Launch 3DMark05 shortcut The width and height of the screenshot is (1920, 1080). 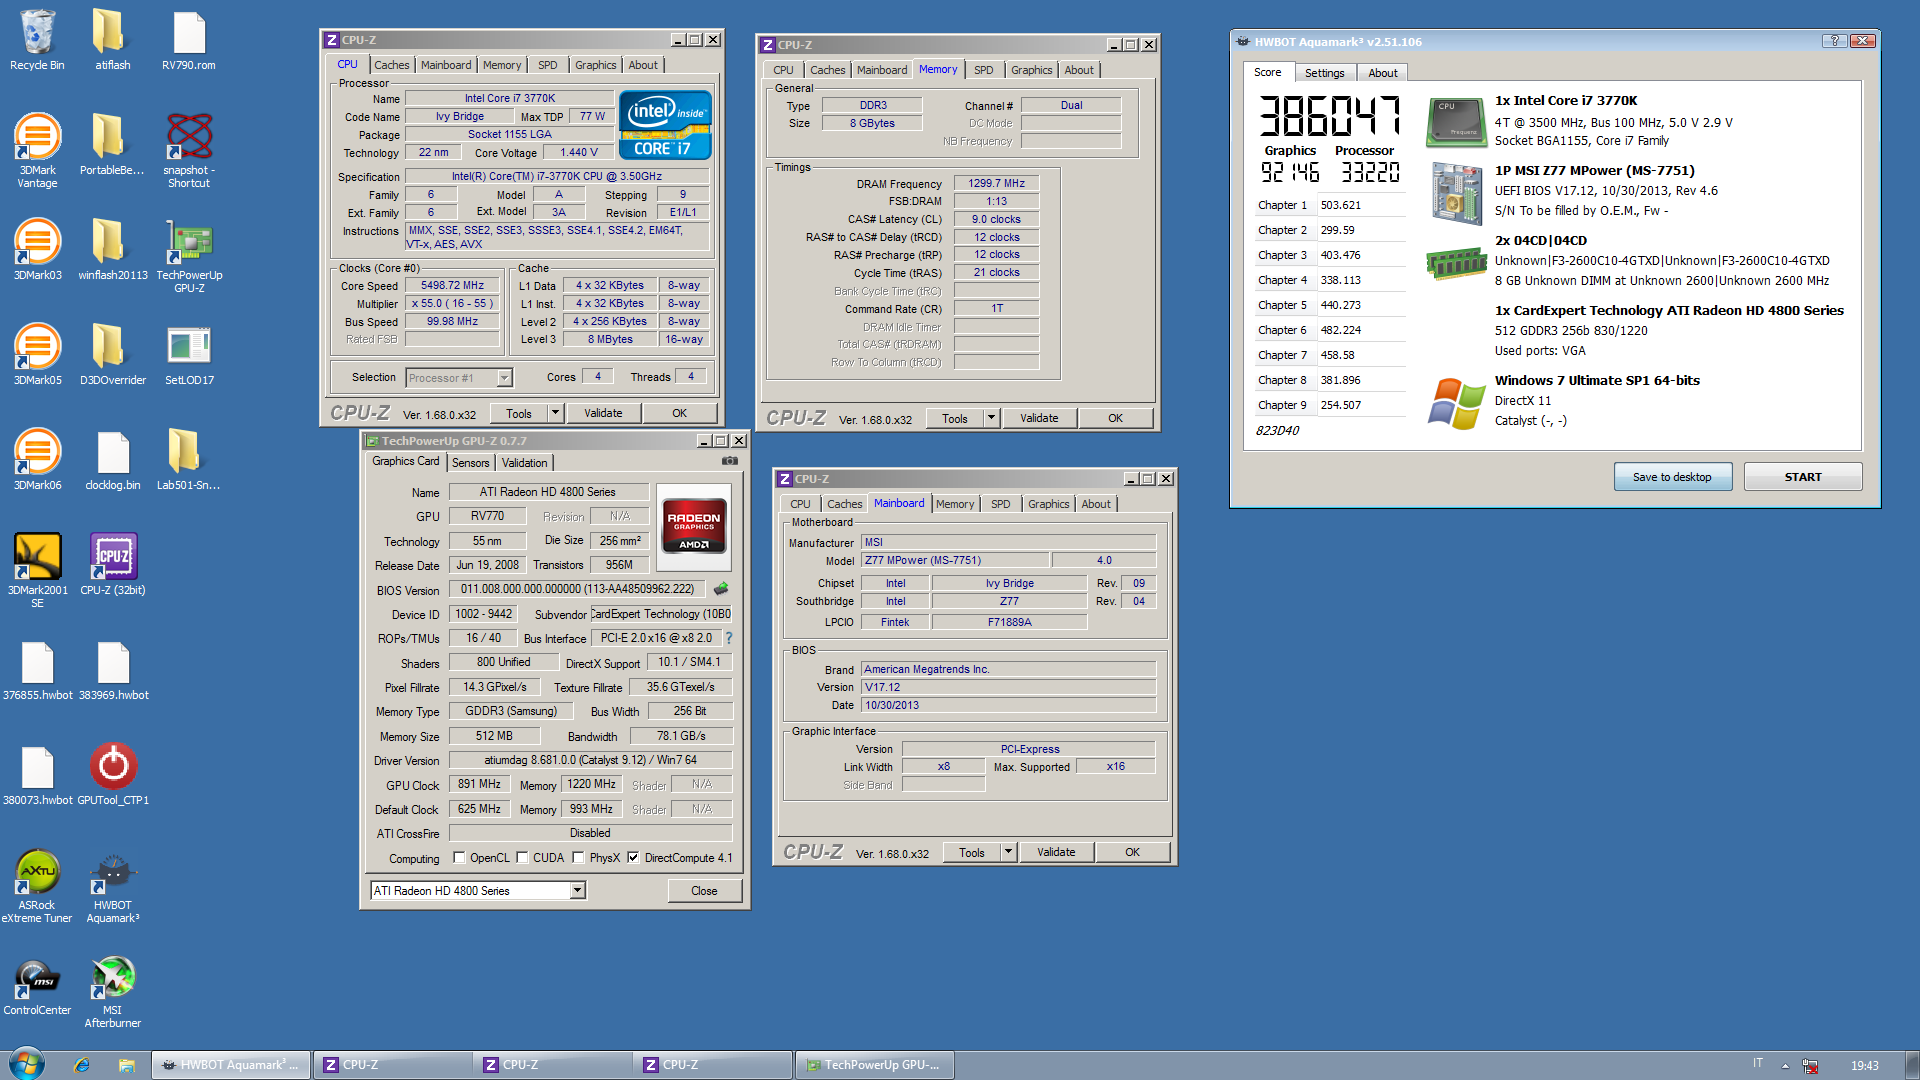37,355
